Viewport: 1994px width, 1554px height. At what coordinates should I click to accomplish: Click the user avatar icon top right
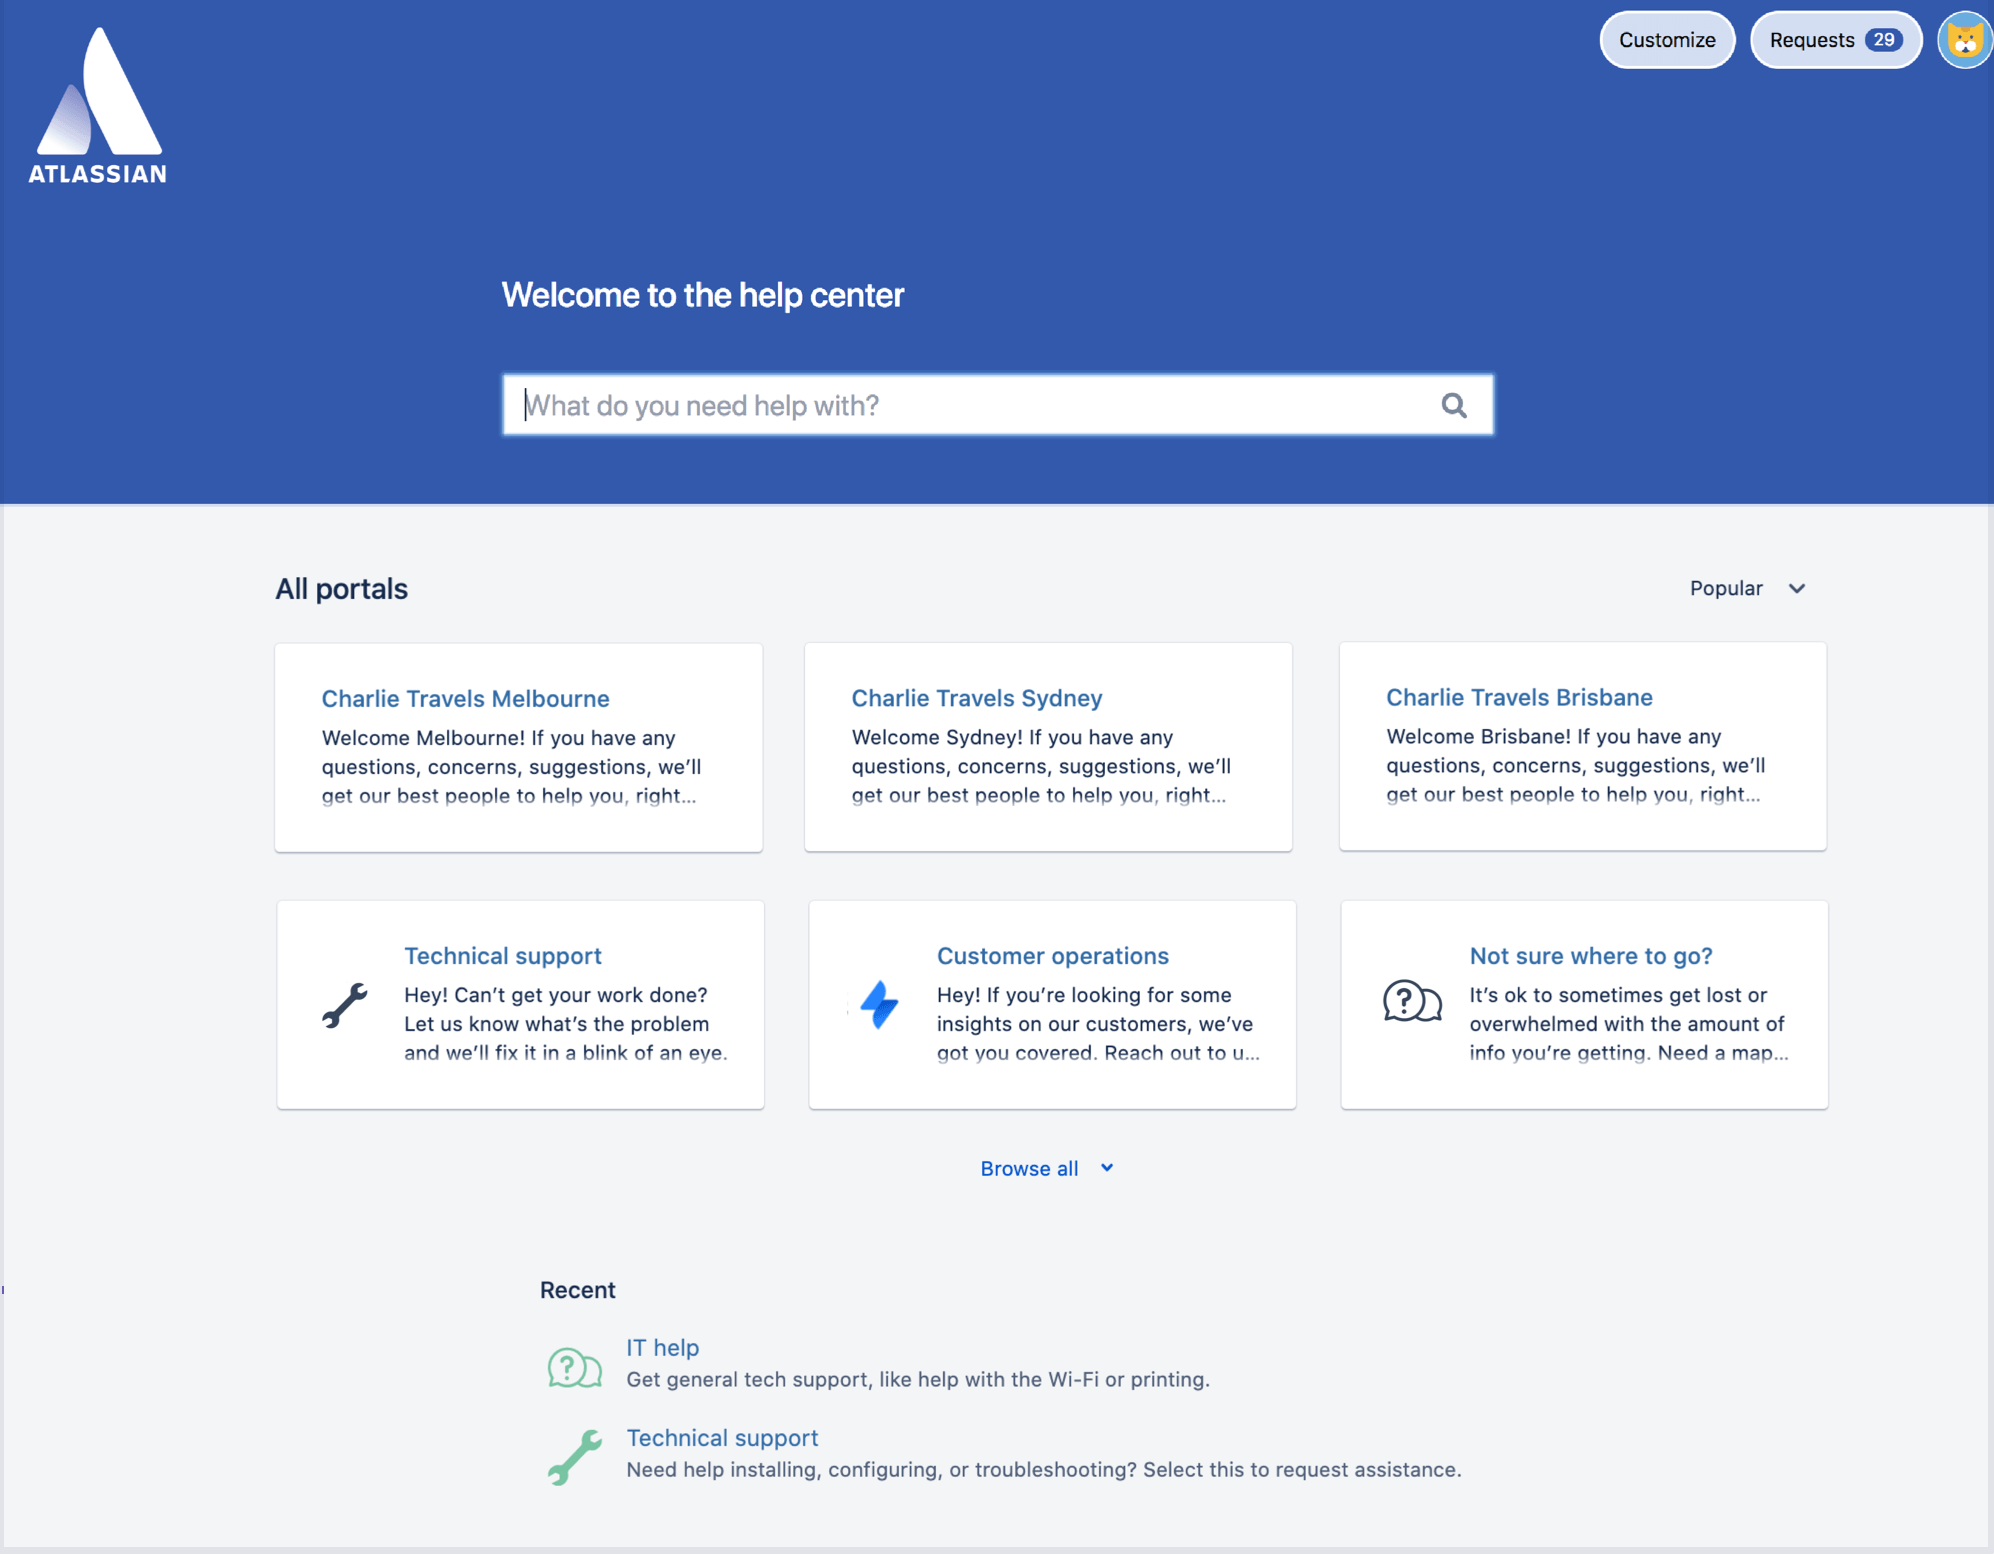(x=1962, y=40)
